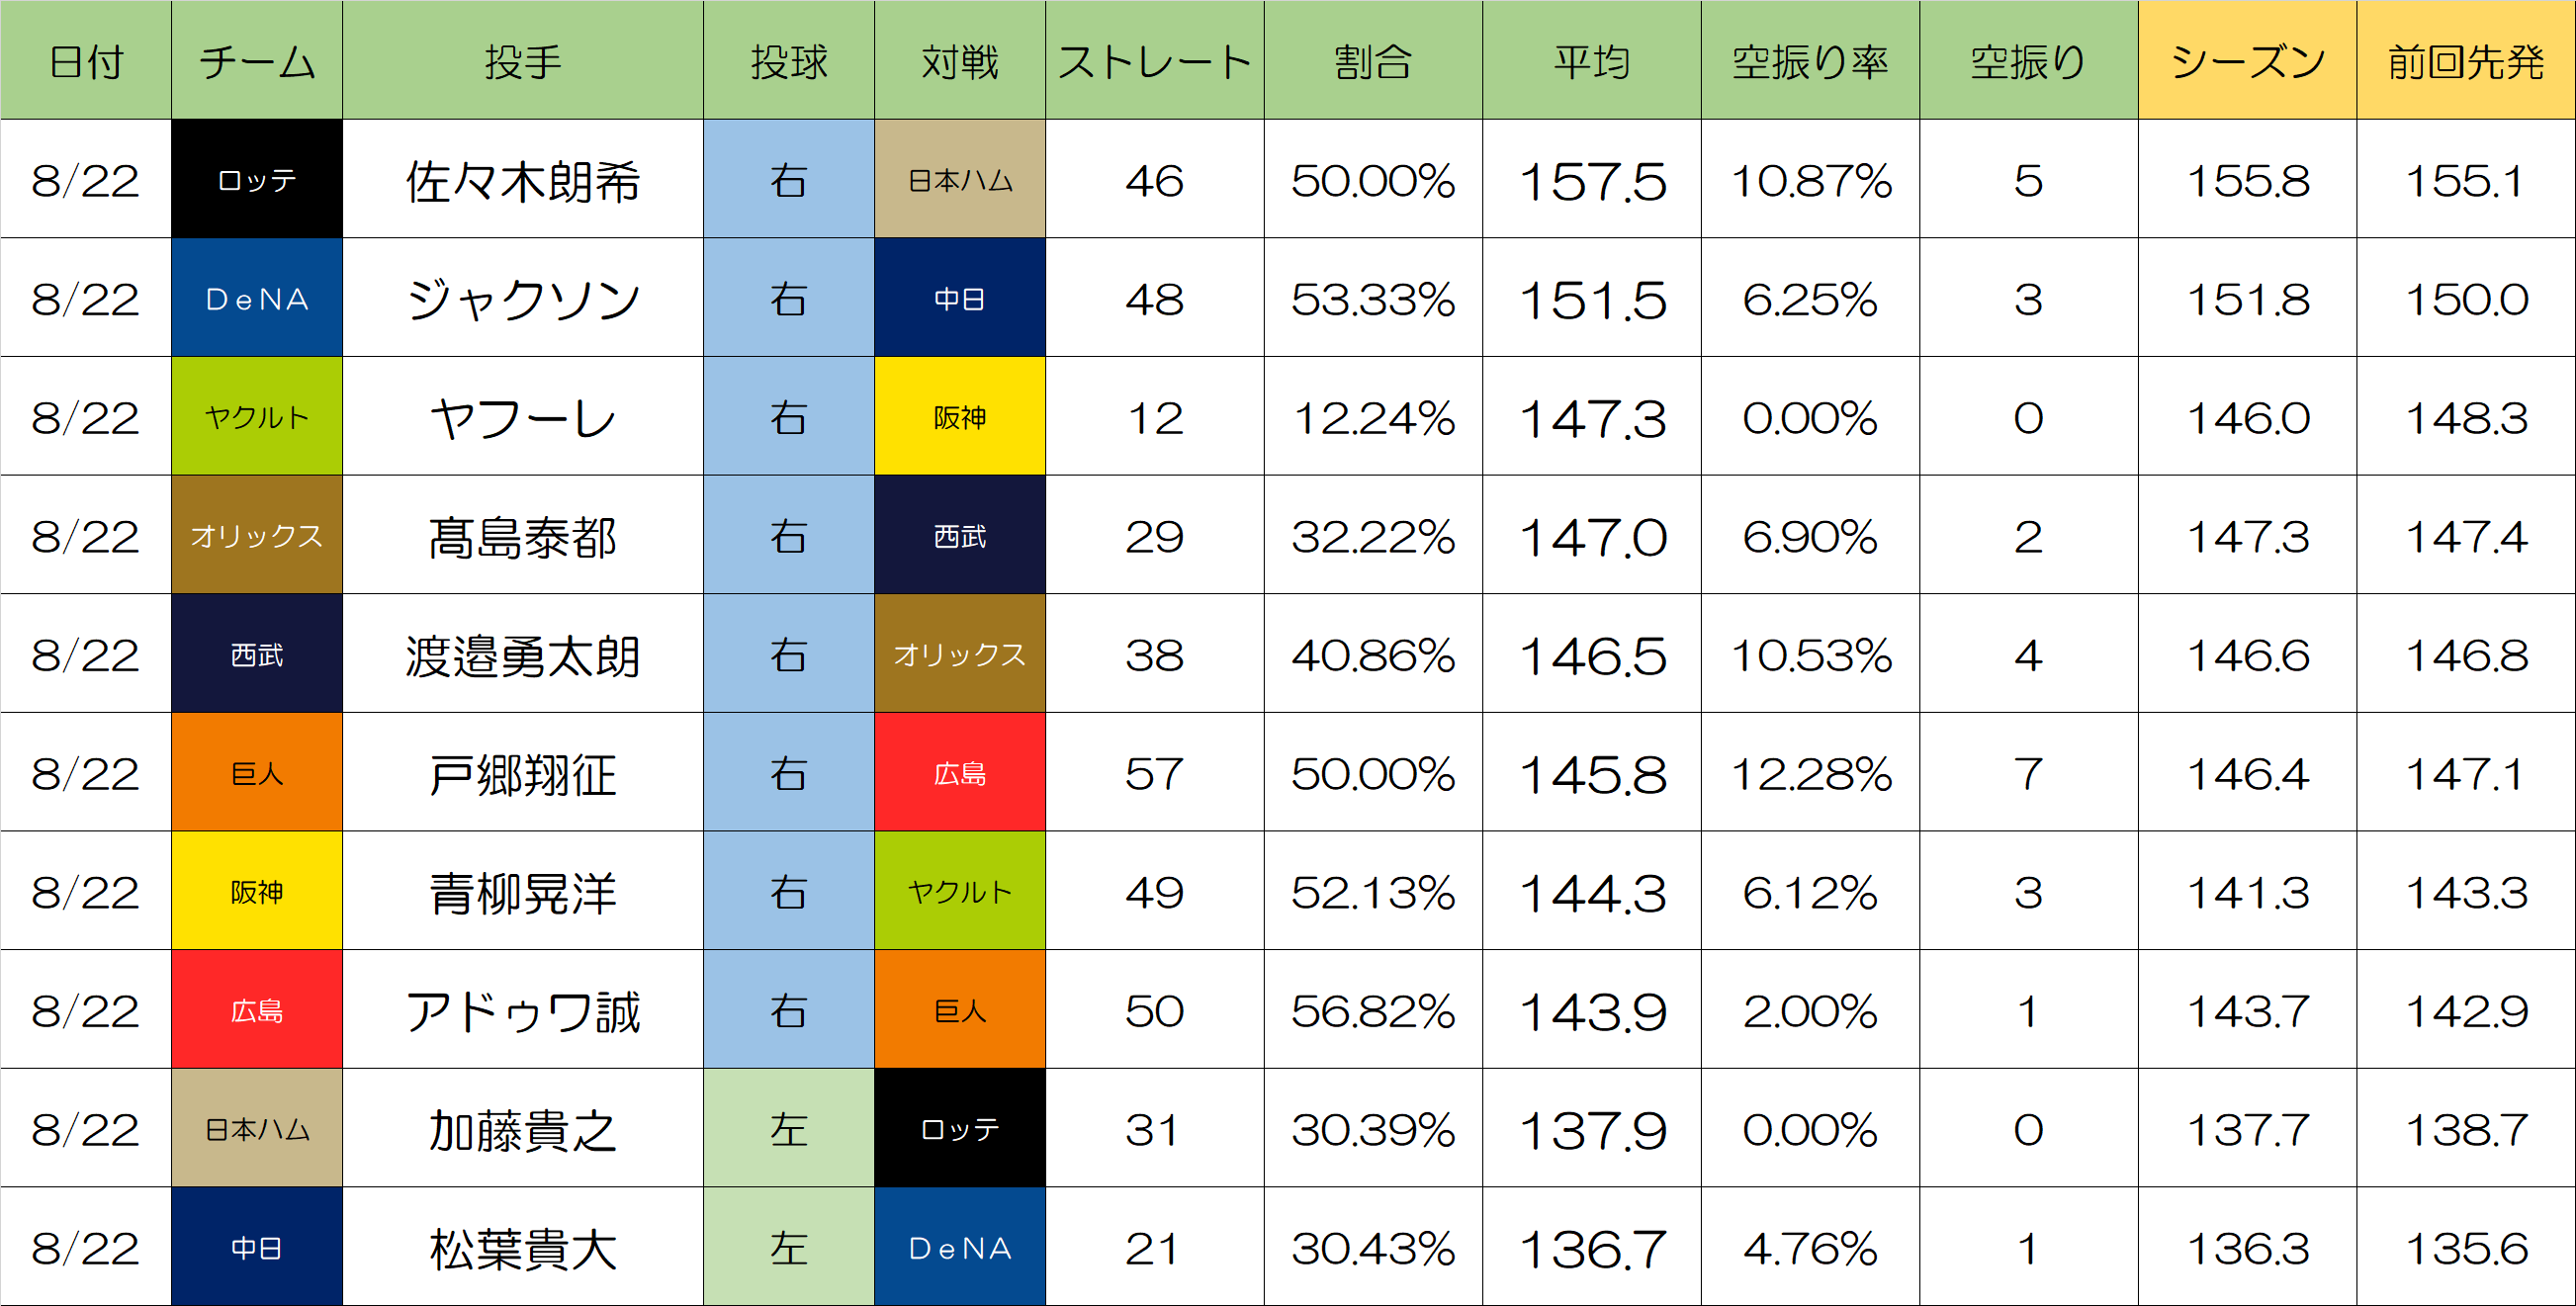Select the black ロッテ cell in チーム column
Image resolution: width=2576 pixels, height=1306 pixels.
(x=257, y=181)
